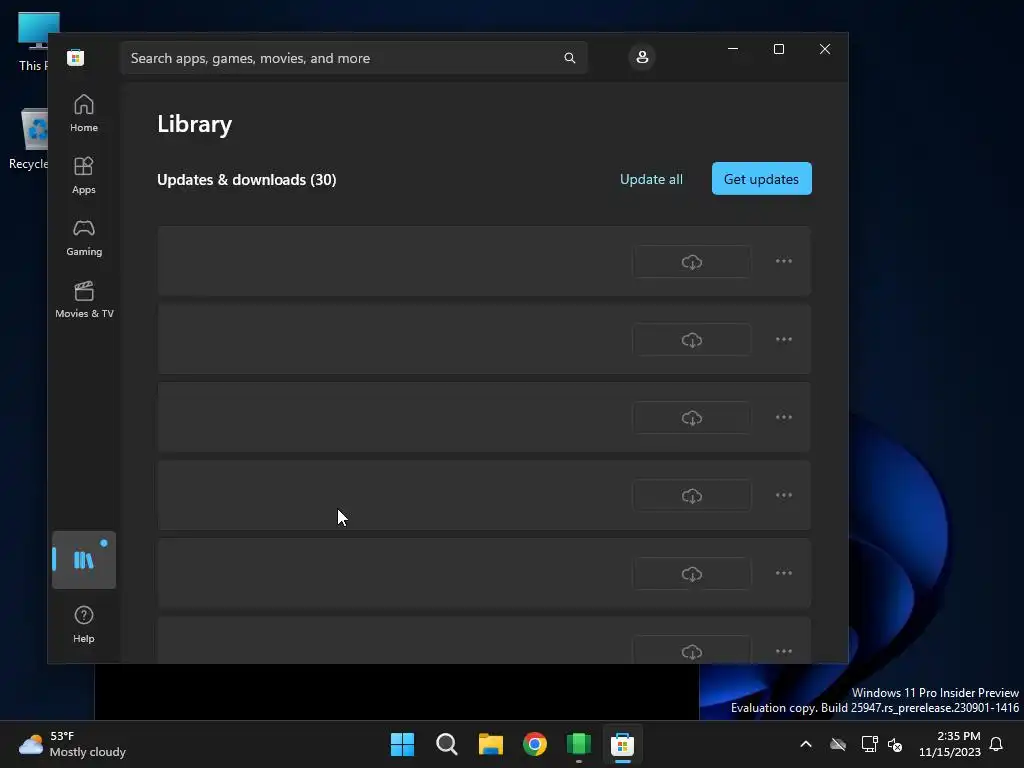Screen dimensions: 1024x768
Task: Open more options for sixth app row
Action: point(784,651)
